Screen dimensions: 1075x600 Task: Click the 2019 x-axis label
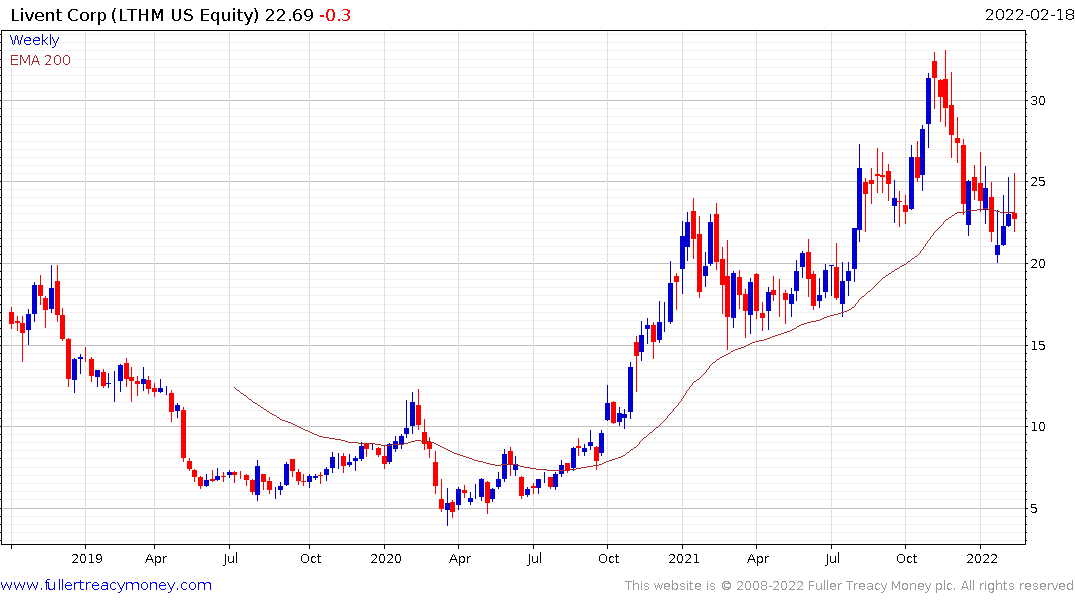tap(87, 558)
